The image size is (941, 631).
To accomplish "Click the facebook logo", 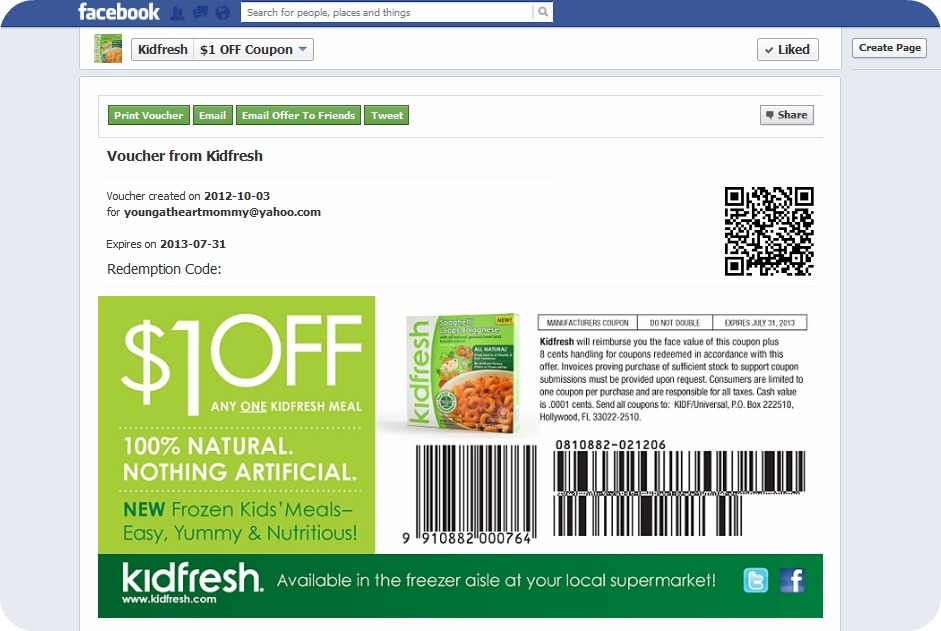I will pos(119,12).
